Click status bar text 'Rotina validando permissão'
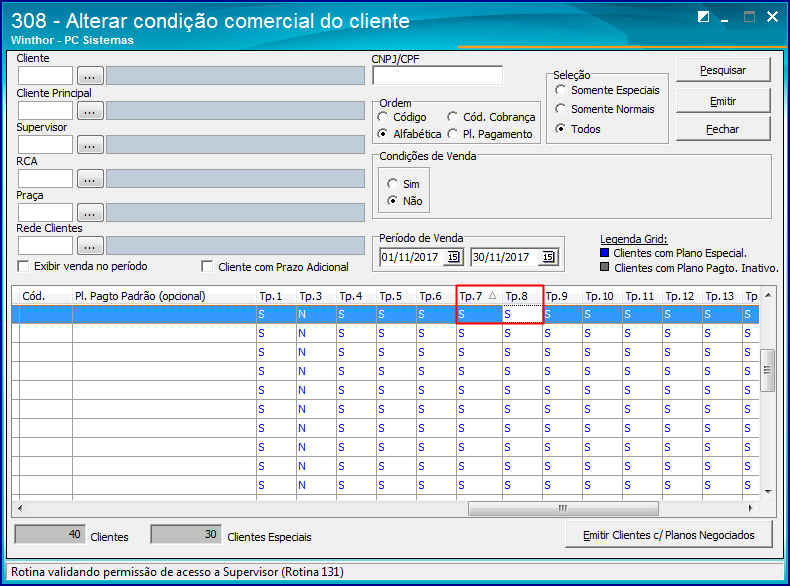The height and width of the screenshot is (586, 790). (177, 572)
